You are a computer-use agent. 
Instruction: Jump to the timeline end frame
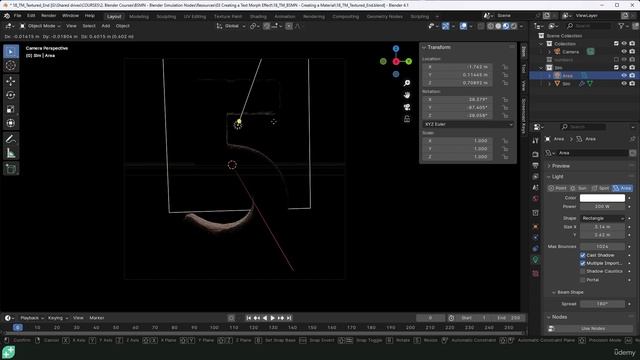pyautogui.click(x=289, y=318)
